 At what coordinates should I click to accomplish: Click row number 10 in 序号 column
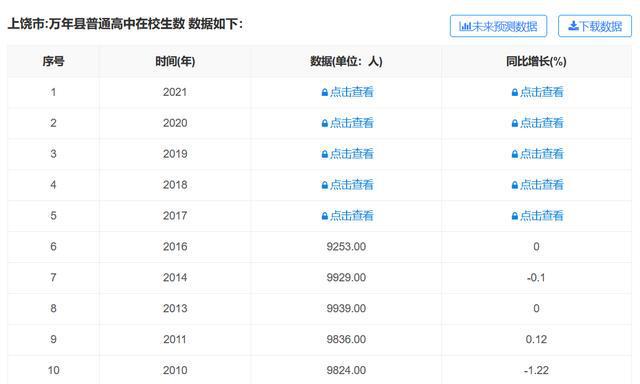53,370
